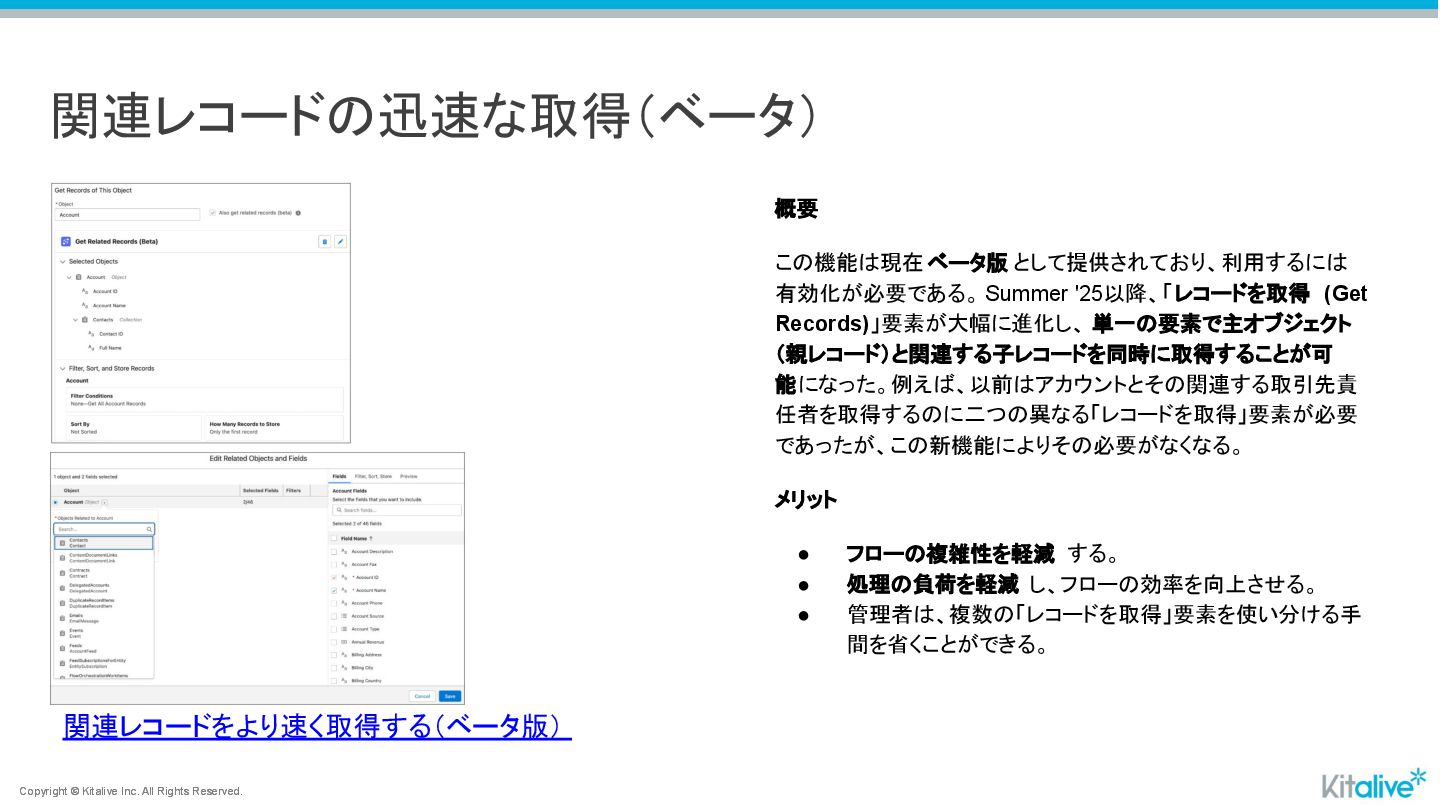Click the Get Related Records (Beta) purple icon
The height and width of the screenshot is (810, 1440).
[x=66, y=241]
